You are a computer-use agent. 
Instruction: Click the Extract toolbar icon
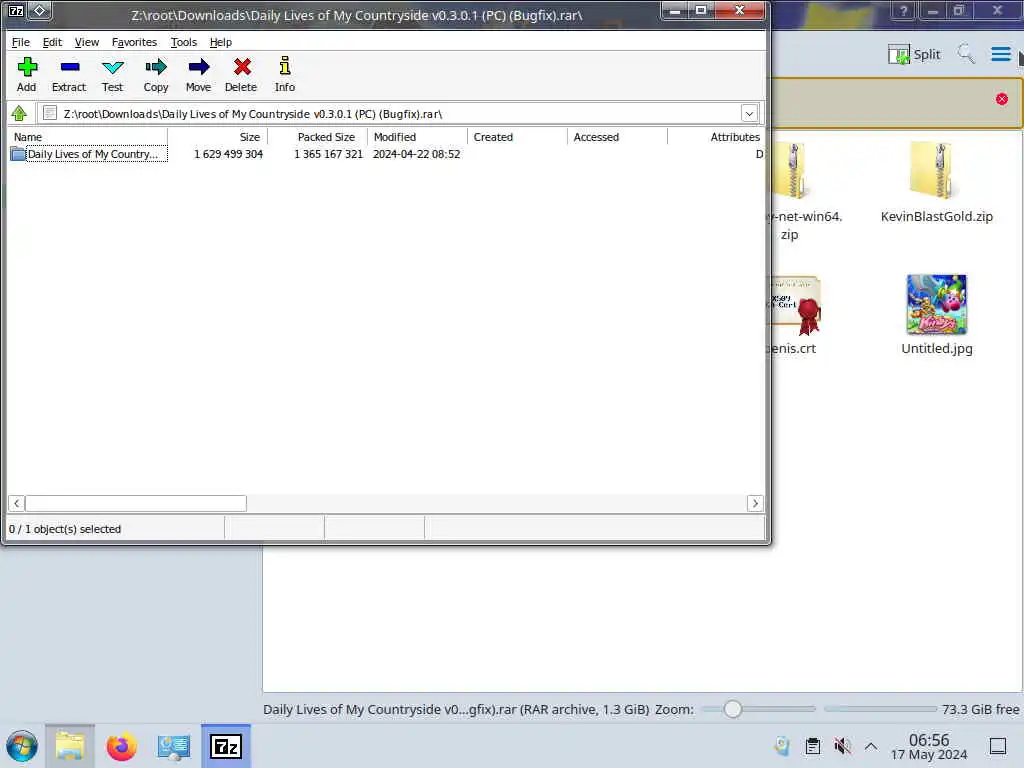[69, 75]
